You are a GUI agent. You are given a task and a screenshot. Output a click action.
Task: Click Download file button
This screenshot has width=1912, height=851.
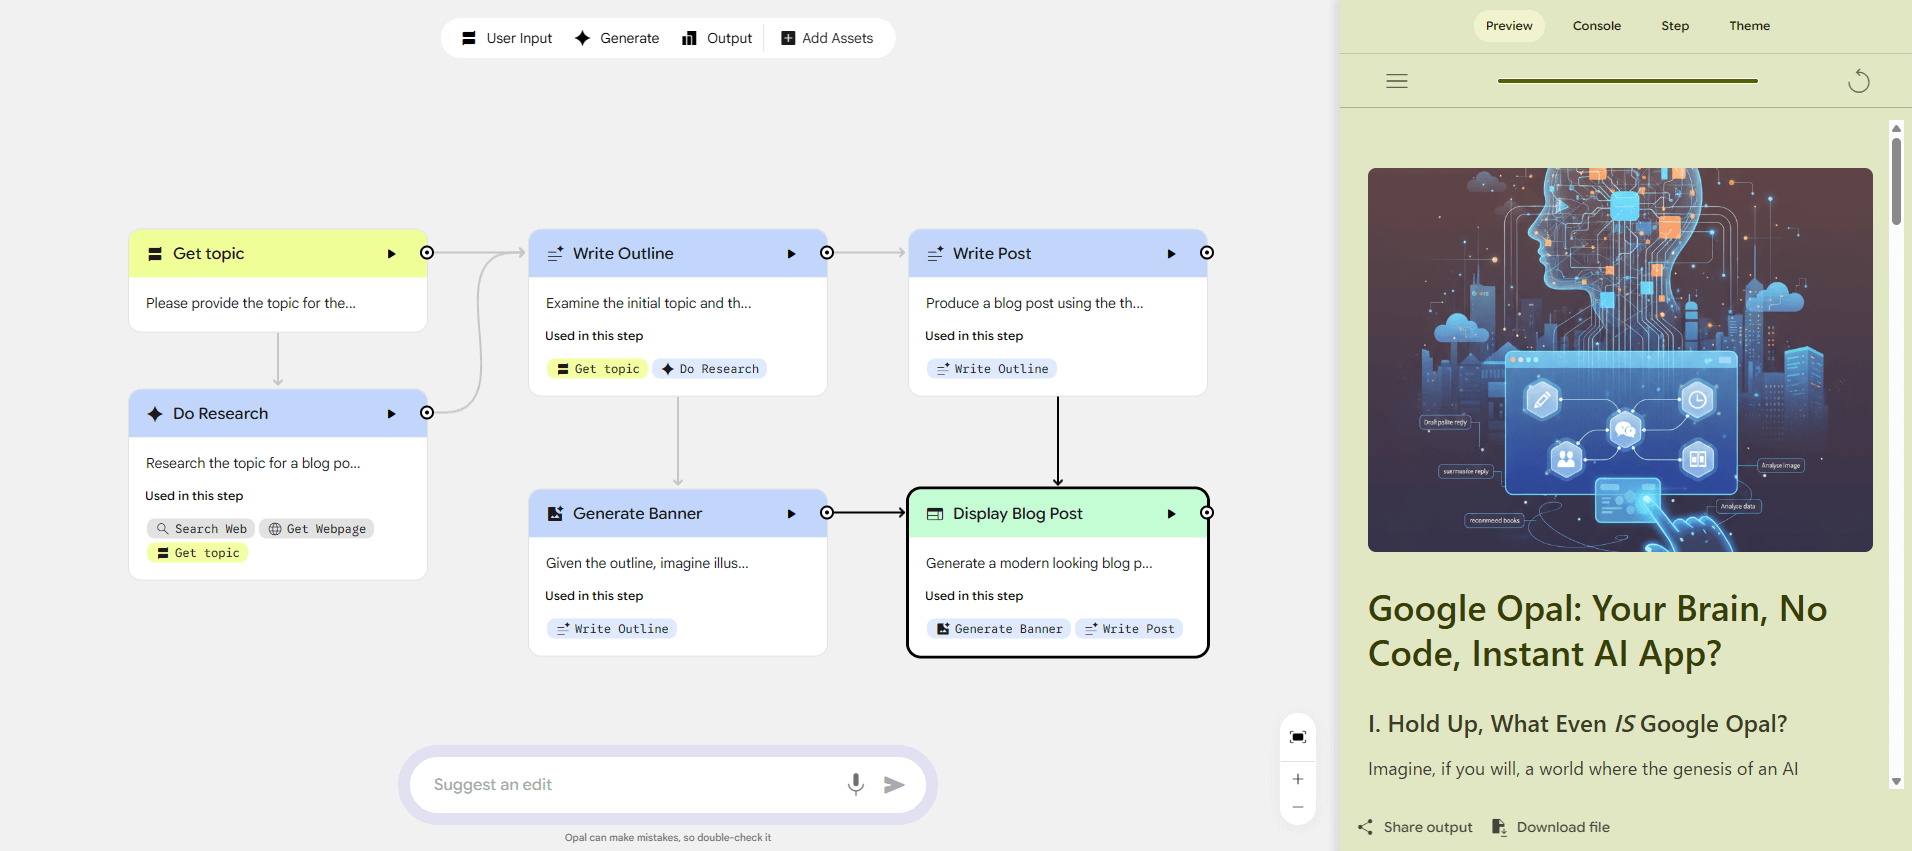1551,827
